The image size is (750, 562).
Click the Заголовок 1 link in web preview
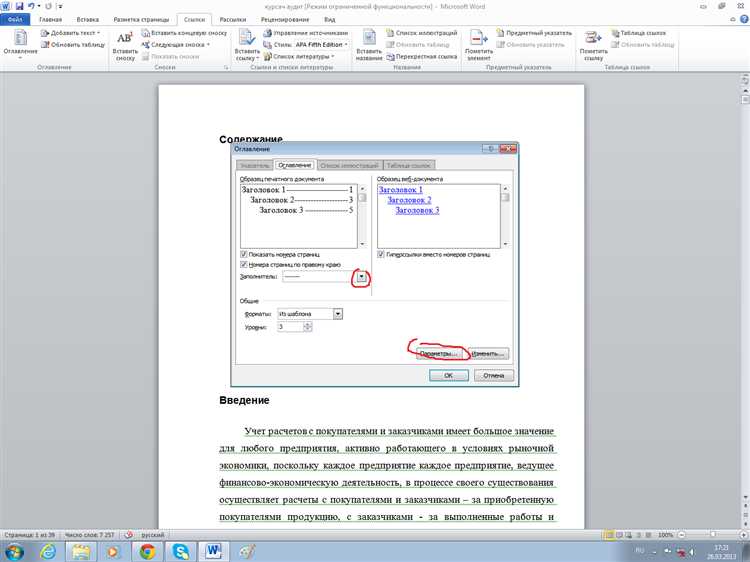[x=401, y=190]
